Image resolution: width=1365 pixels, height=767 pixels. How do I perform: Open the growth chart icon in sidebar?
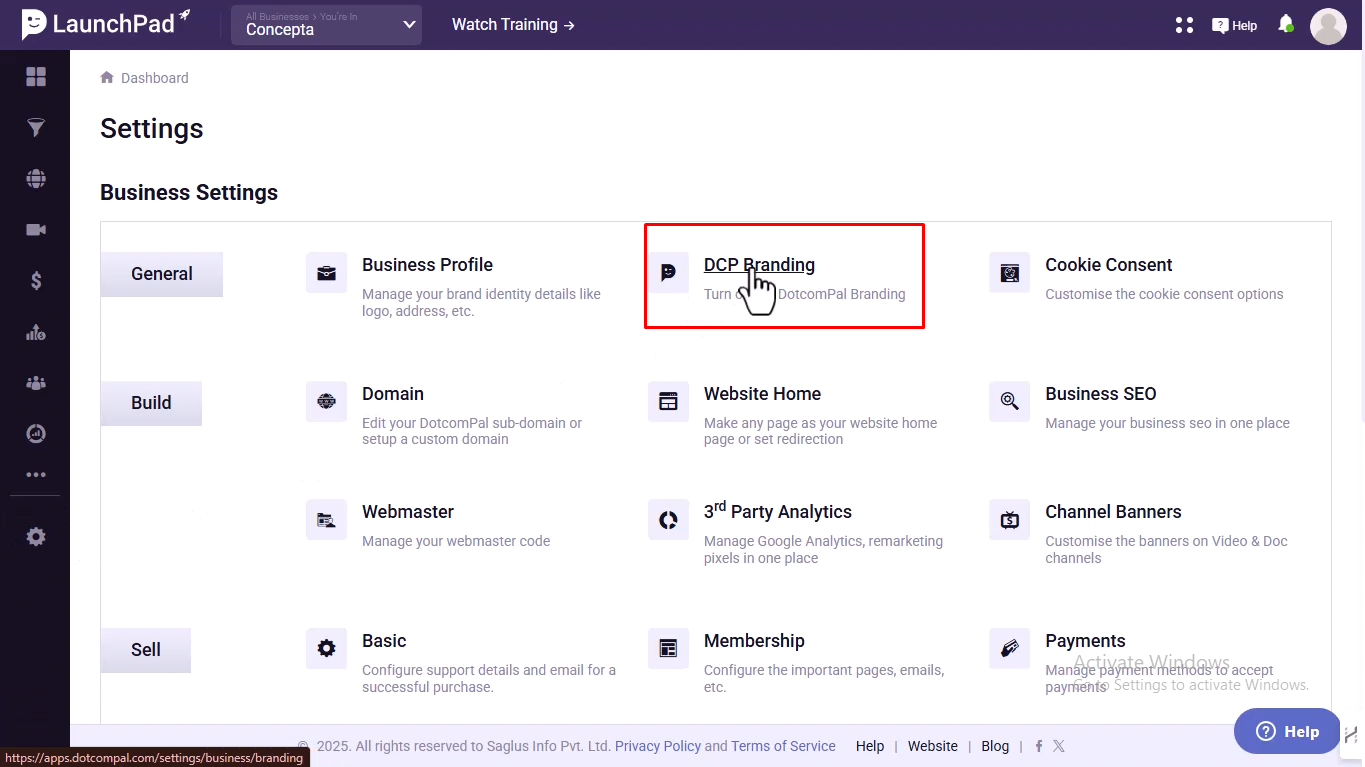point(36,333)
